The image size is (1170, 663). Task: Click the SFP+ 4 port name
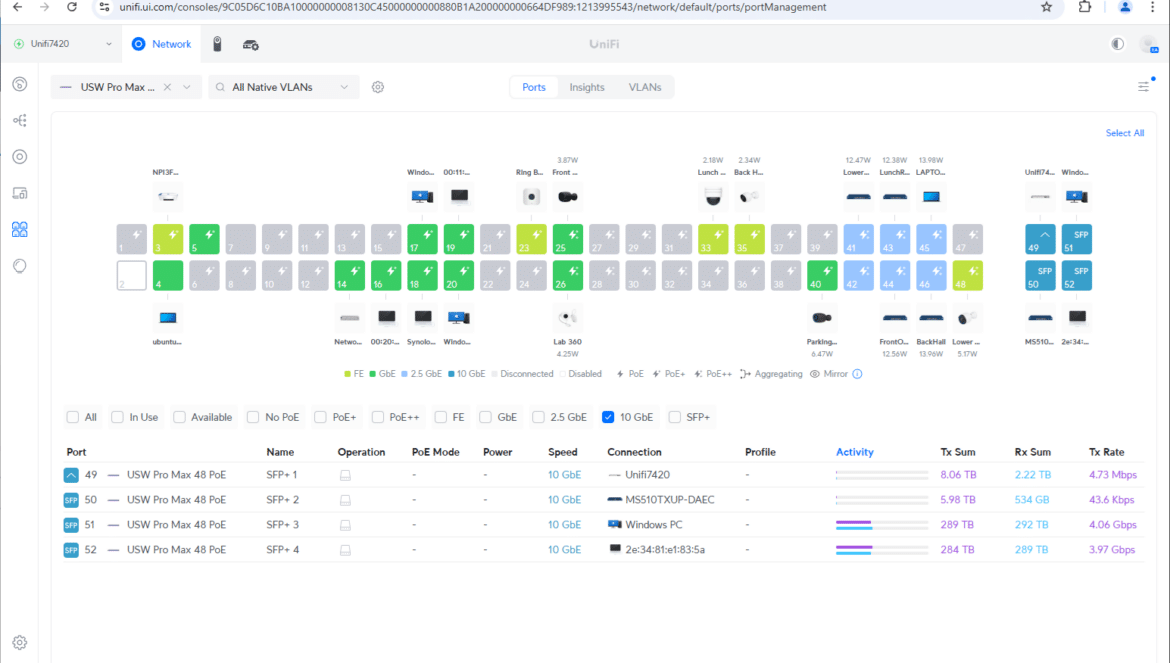click(283, 550)
